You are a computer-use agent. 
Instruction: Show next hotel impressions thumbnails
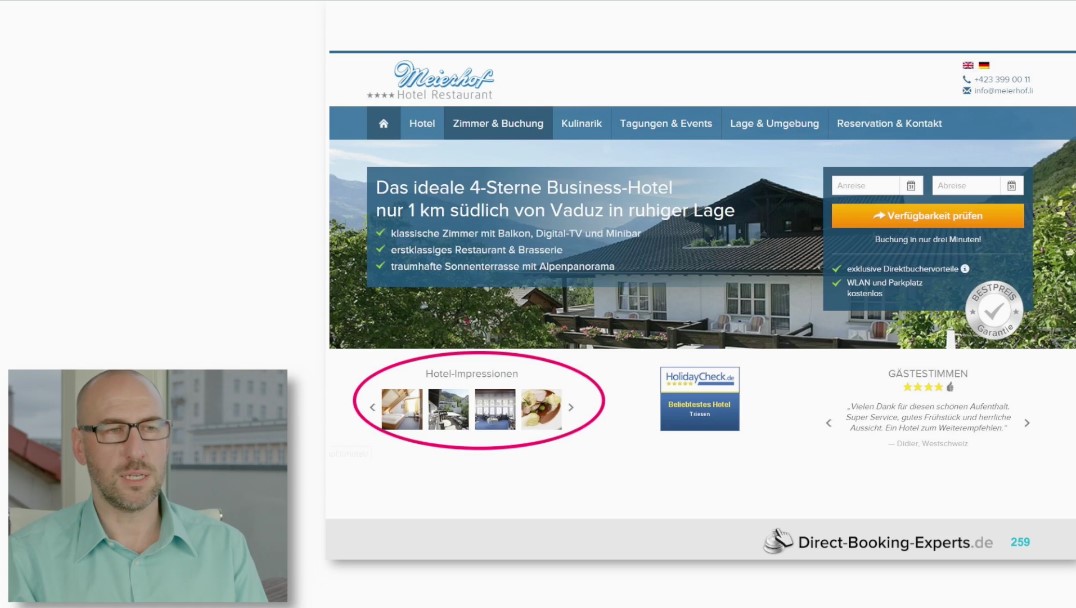coord(570,408)
